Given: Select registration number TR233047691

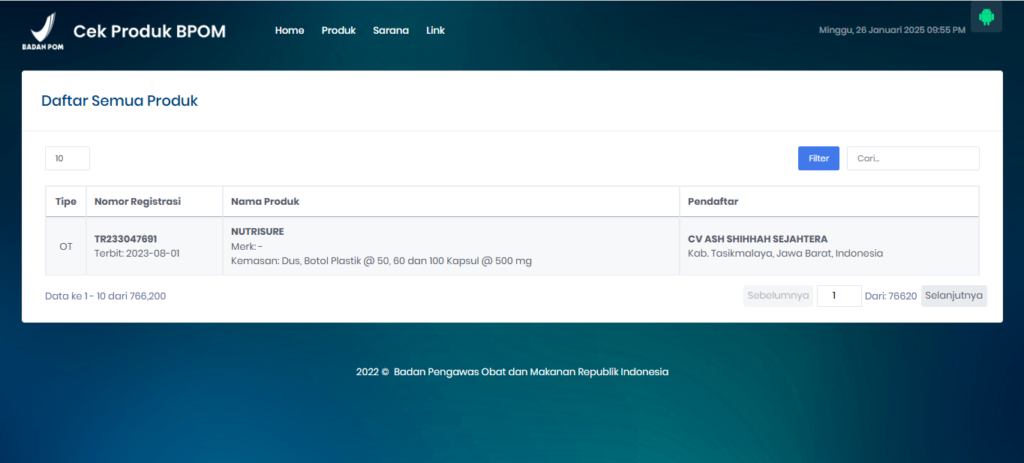Looking at the screenshot, I should tap(125, 239).
